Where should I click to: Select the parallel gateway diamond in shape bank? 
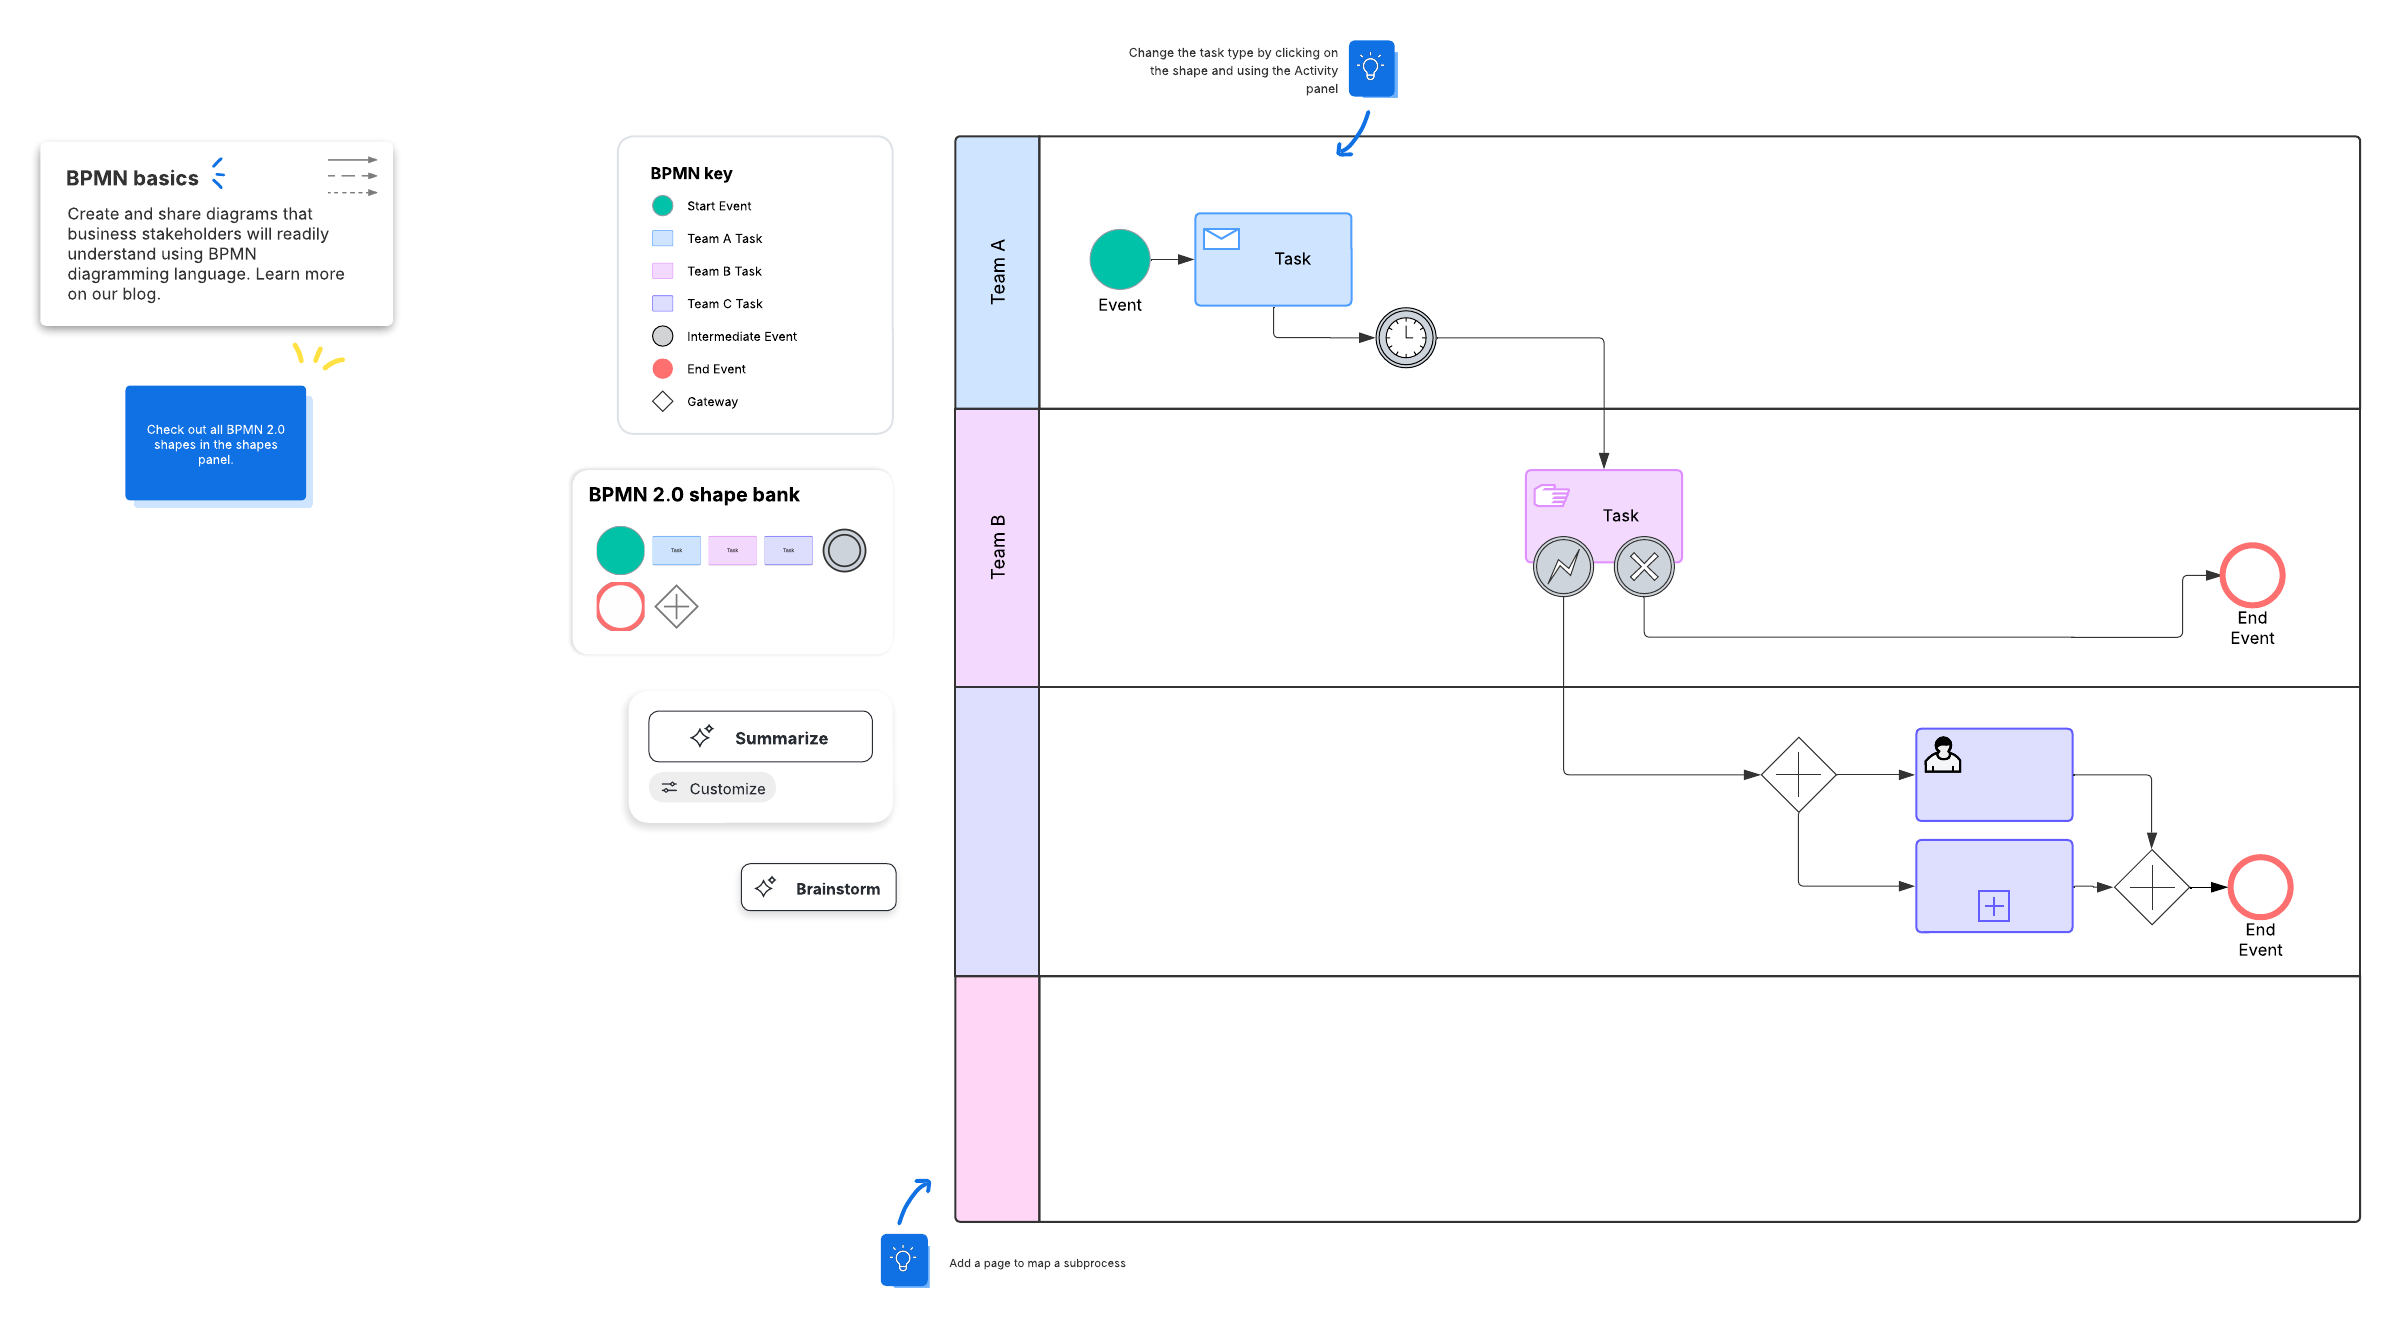676,606
